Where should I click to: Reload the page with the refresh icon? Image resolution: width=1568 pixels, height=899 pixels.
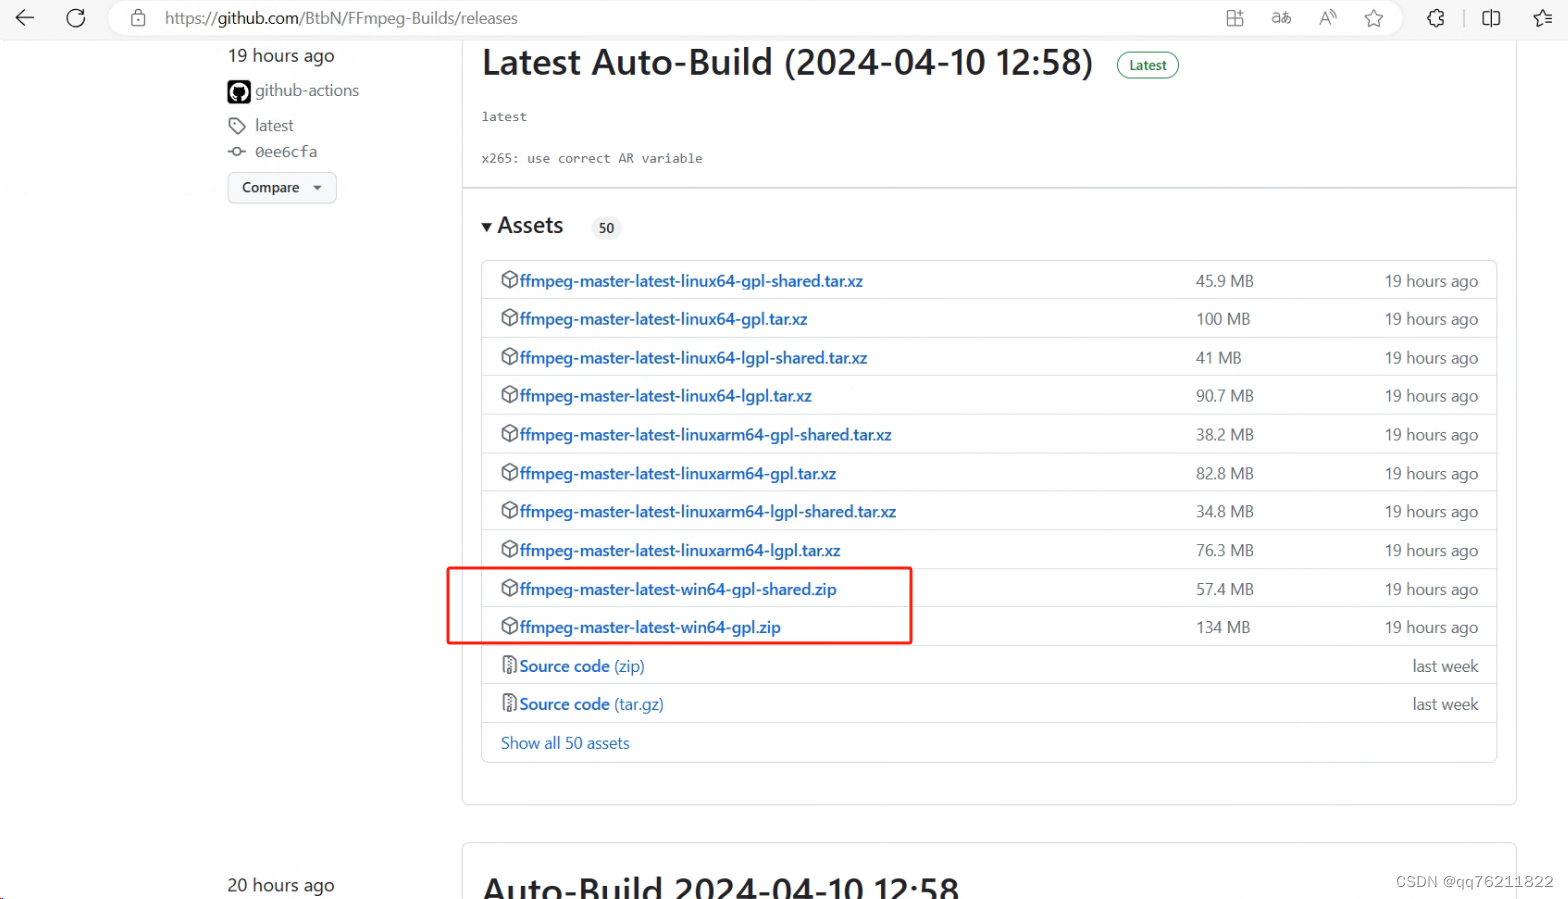tap(76, 18)
